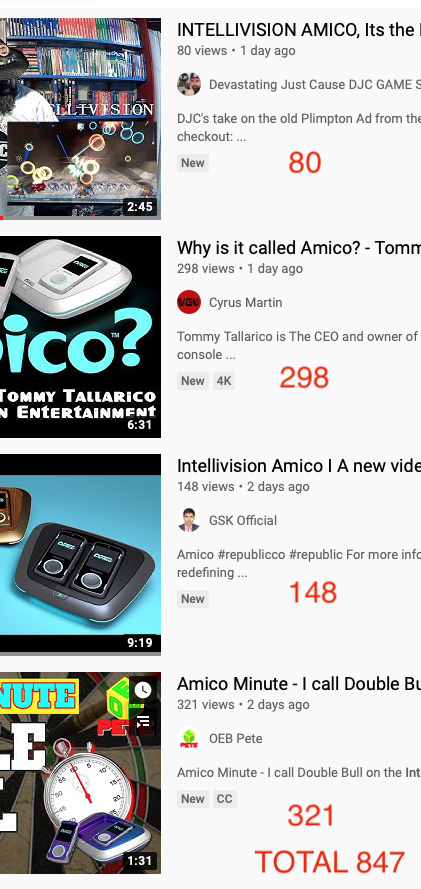Screen dimensions: 421x889
Task: Open Cyrus Martin's VGV channel avatar
Action: pyautogui.click(x=189, y=302)
